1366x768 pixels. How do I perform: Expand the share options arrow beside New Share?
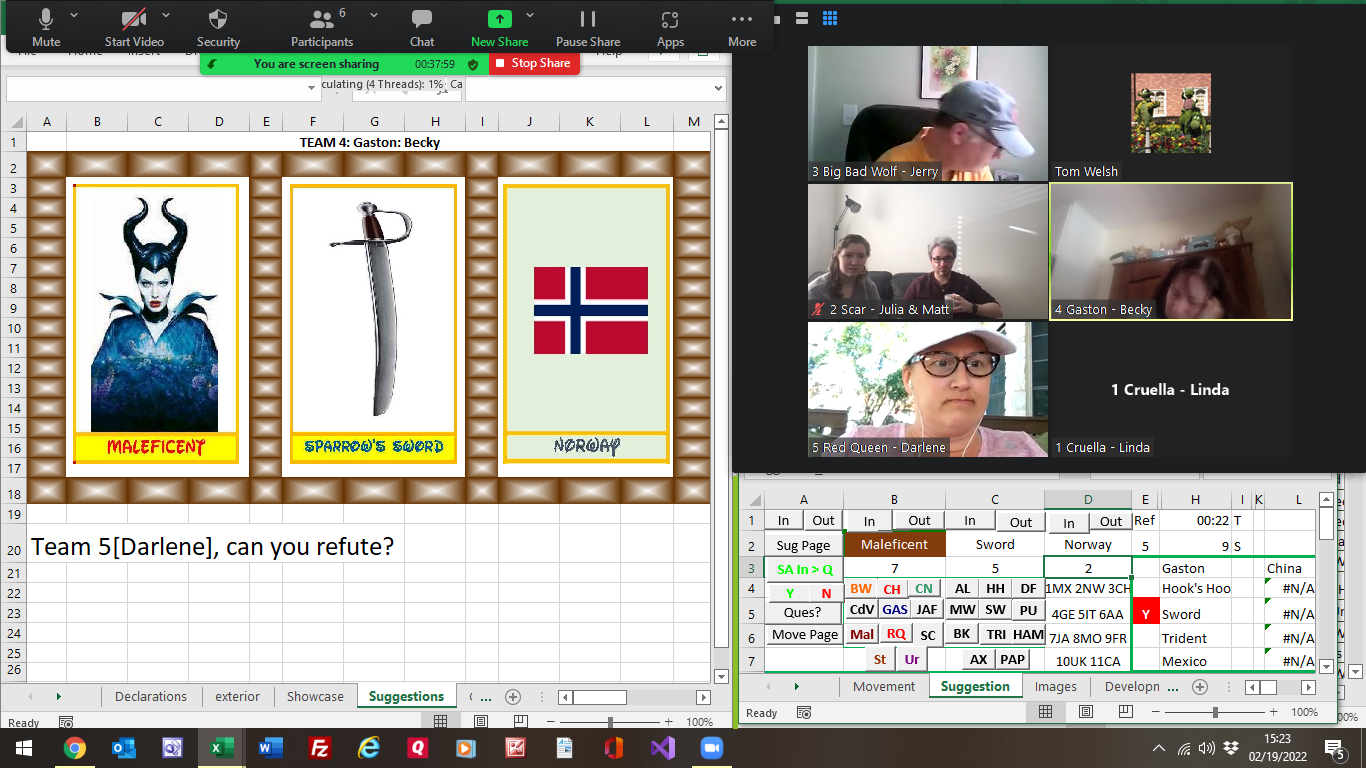(x=530, y=15)
